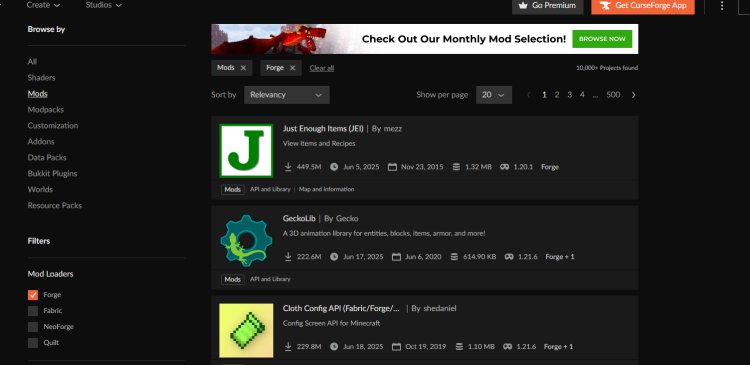This screenshot has width=750, height=365.
Task: Click Map and Information tag on JEI
Action: pos(327,189)
